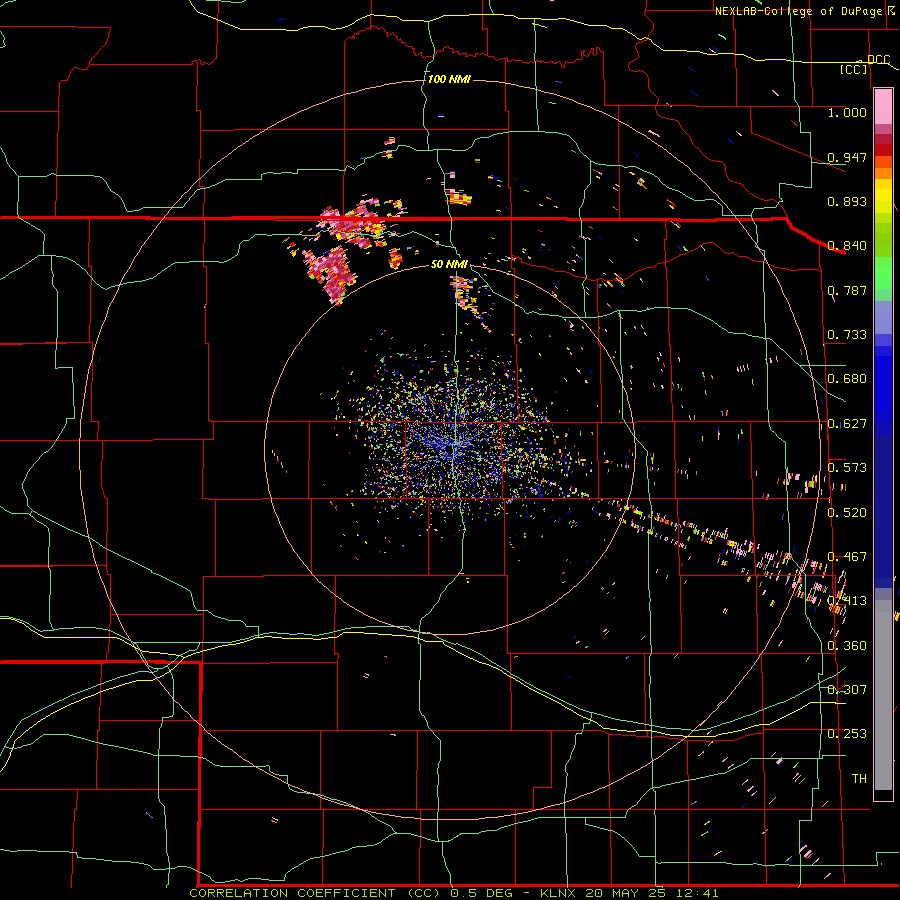
Task: Select the 0.467 value on color scale
Action: tap(847, 557)
